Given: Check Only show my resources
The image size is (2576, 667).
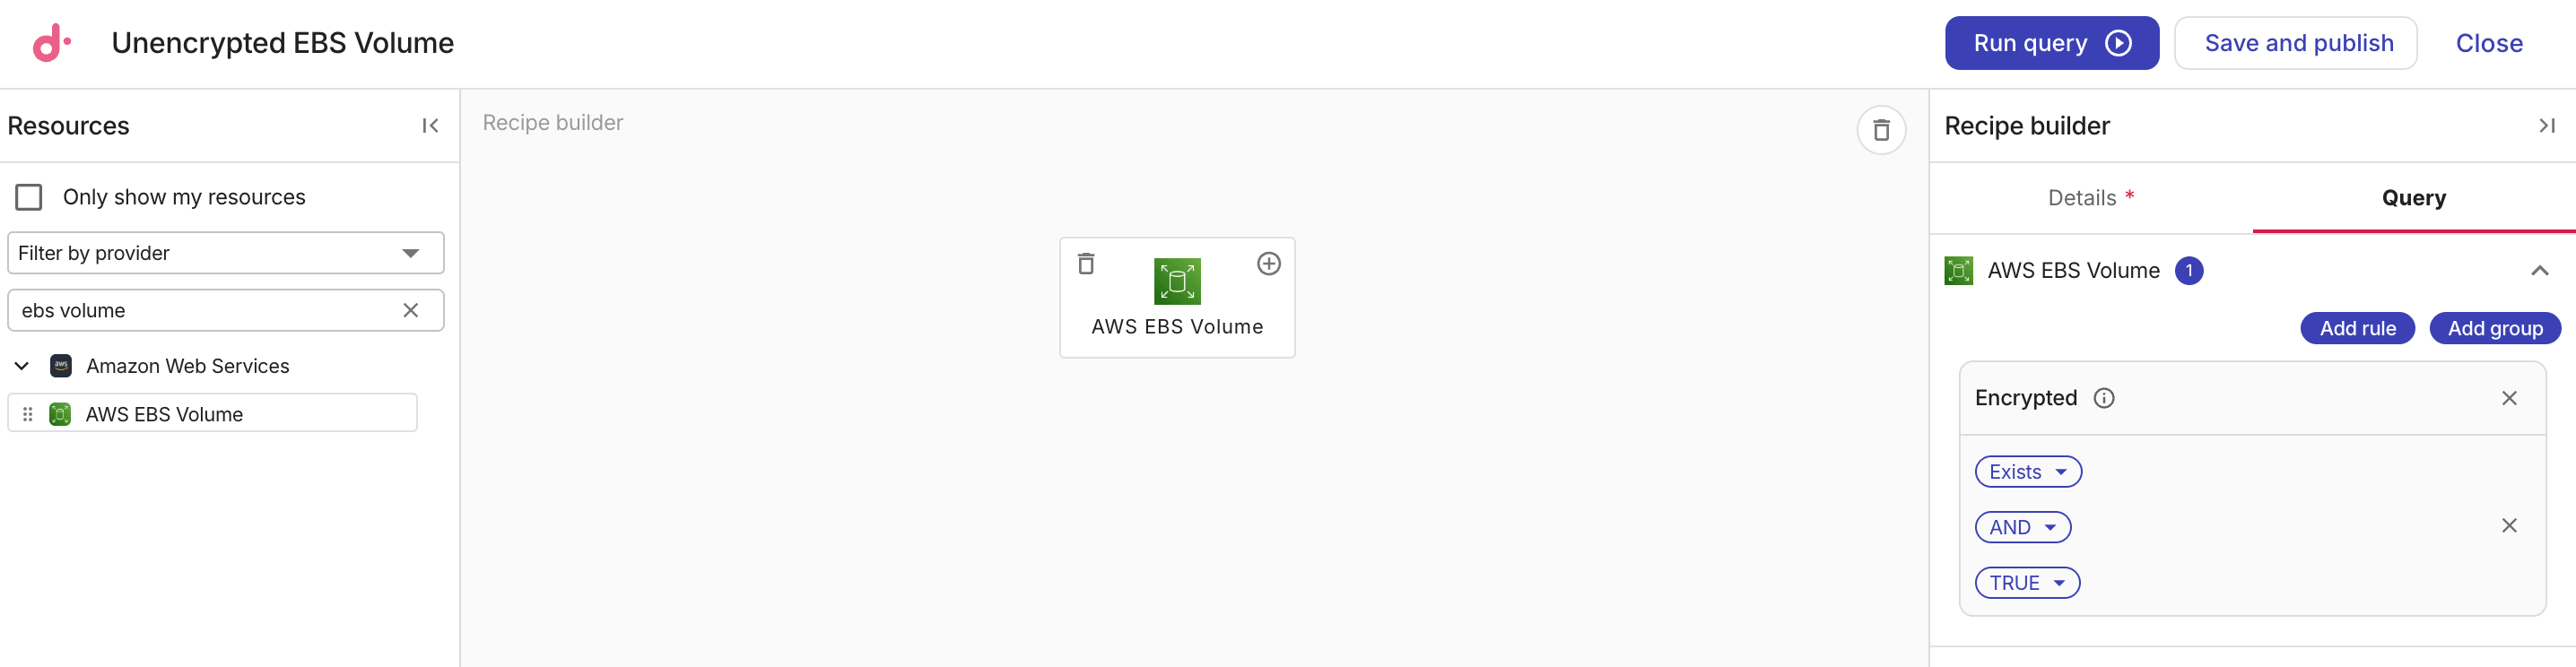Looking at the screenshot, I should pyautogui.click(x=29, y=197).
